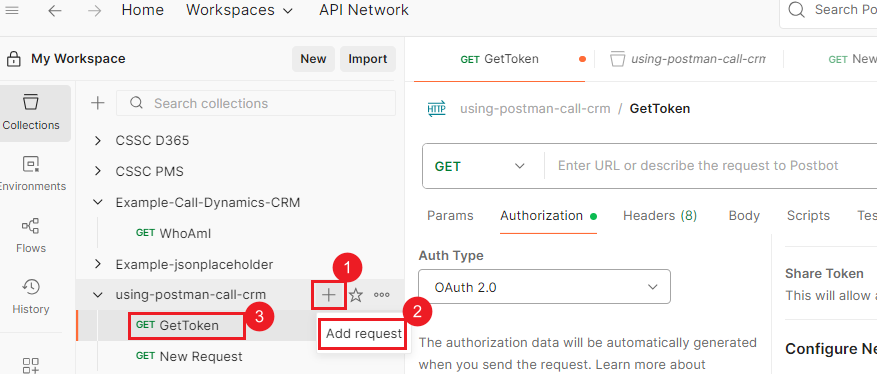This screenshot has width=877, height=374.
Task: Open the Flows sidebar icon
Action: 31,235
